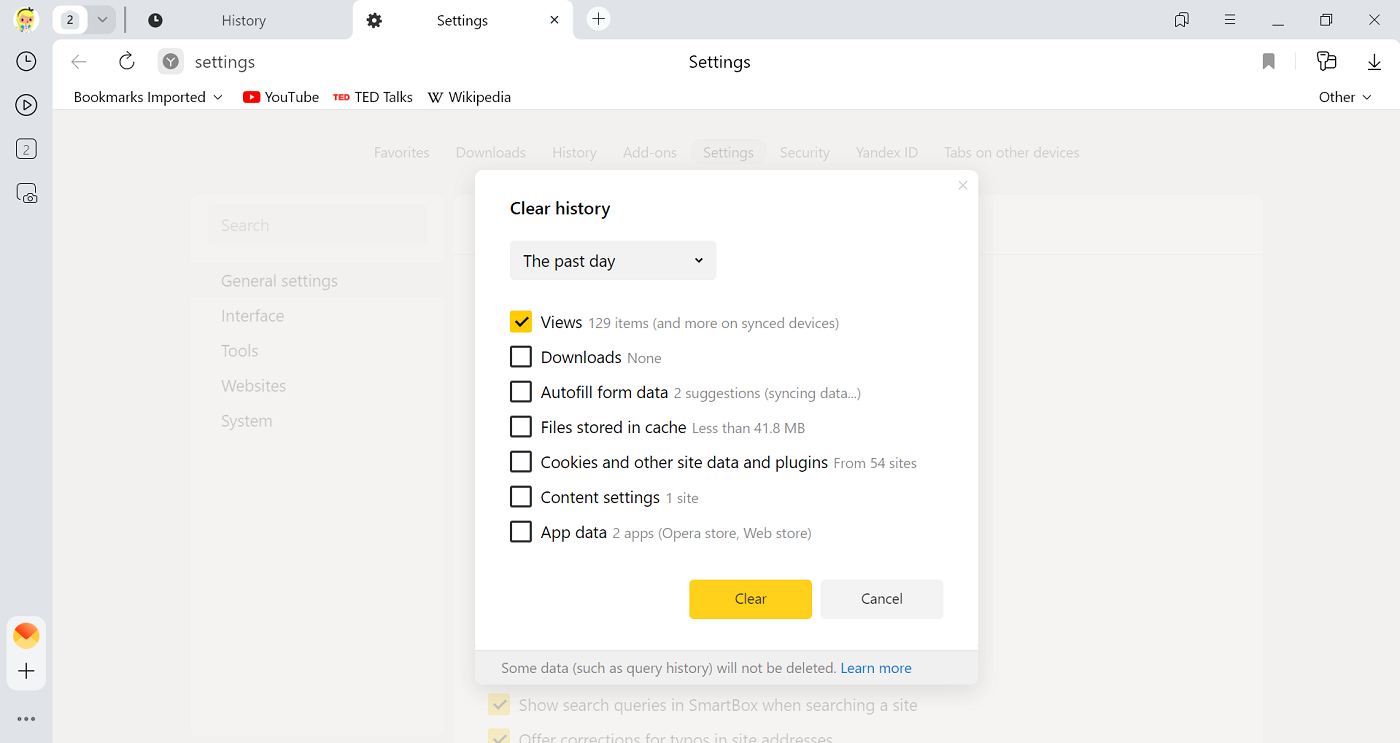Open The past day time range dropdown

tap(613, 261)
